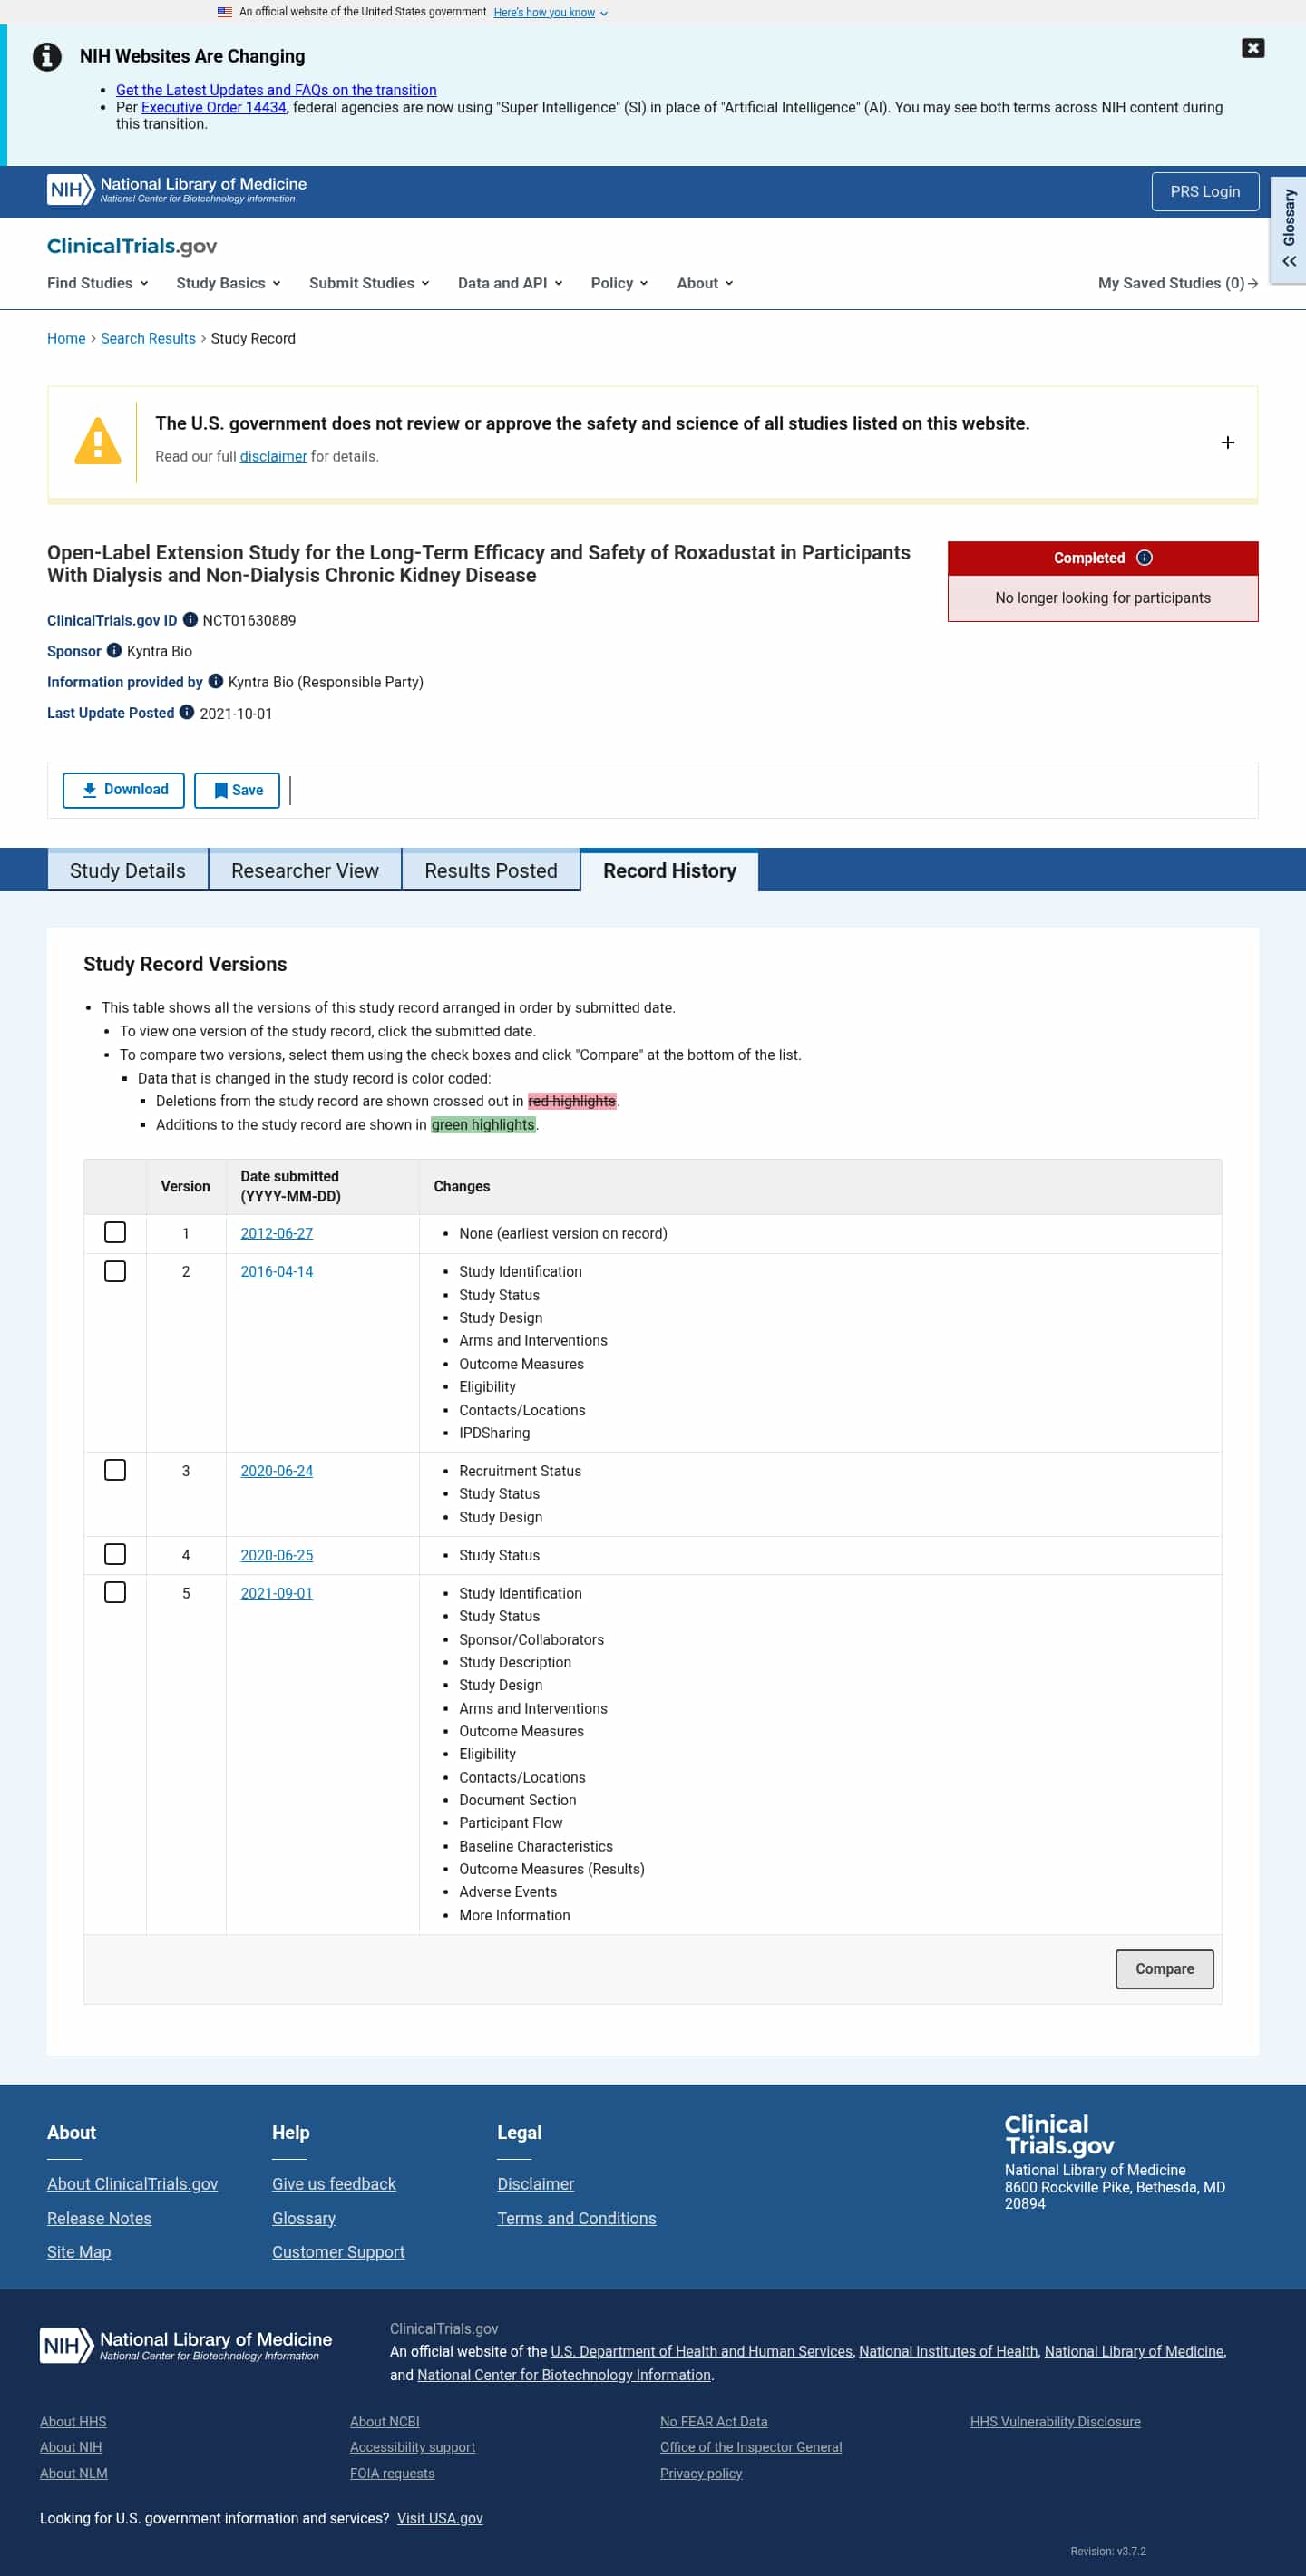Click the Compare button

(1164, 1968)
